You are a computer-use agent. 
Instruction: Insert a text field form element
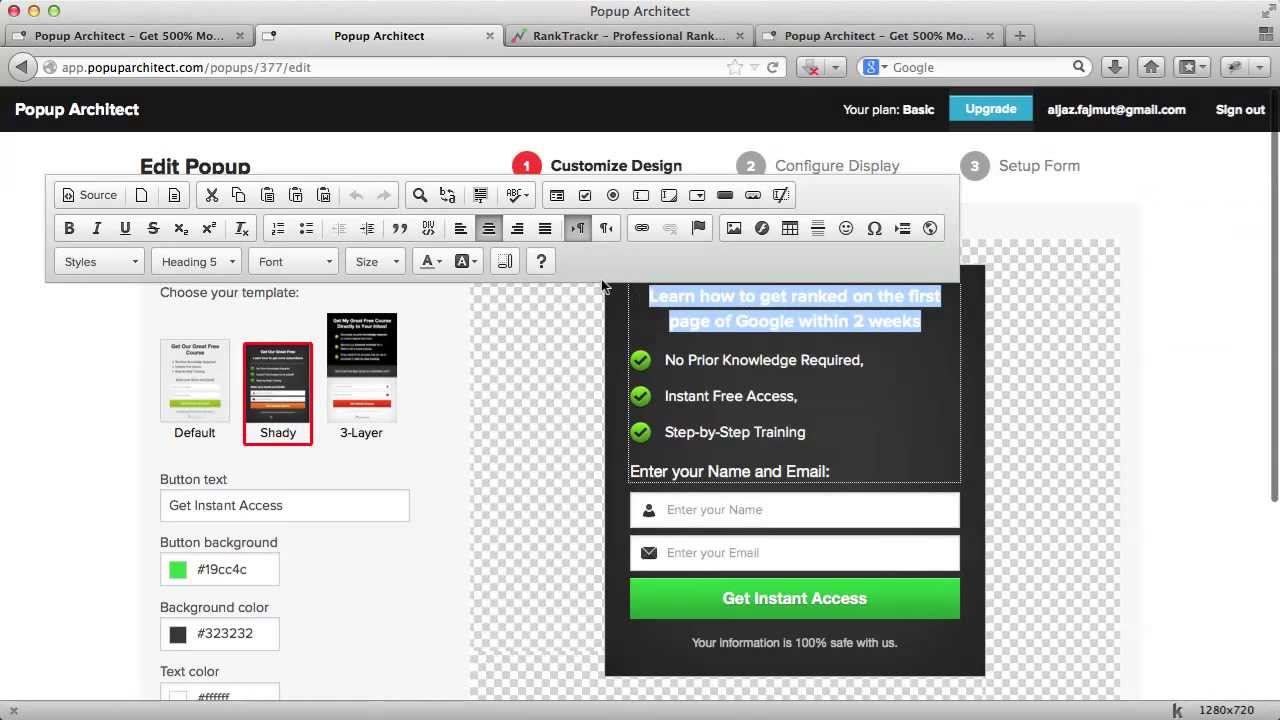click(641, 195)
